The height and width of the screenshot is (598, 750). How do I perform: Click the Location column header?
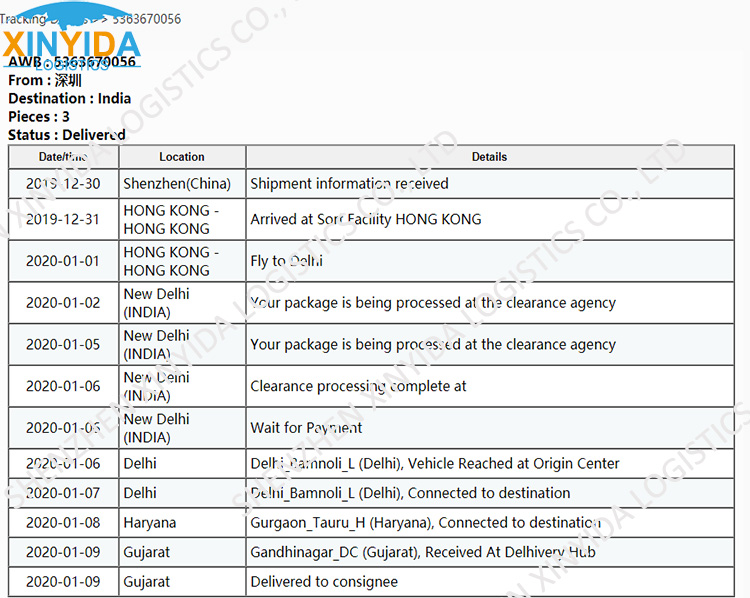(x=182, y=157)
